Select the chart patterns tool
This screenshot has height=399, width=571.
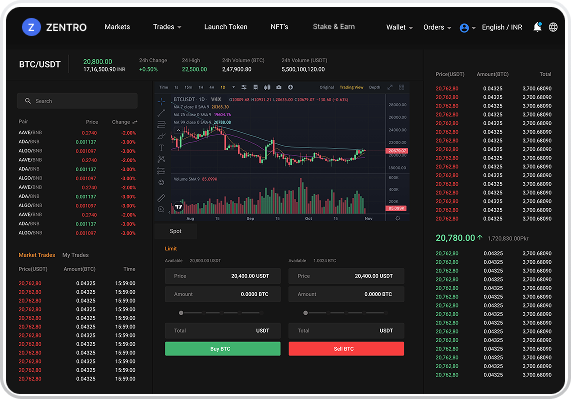coord(161,159)
